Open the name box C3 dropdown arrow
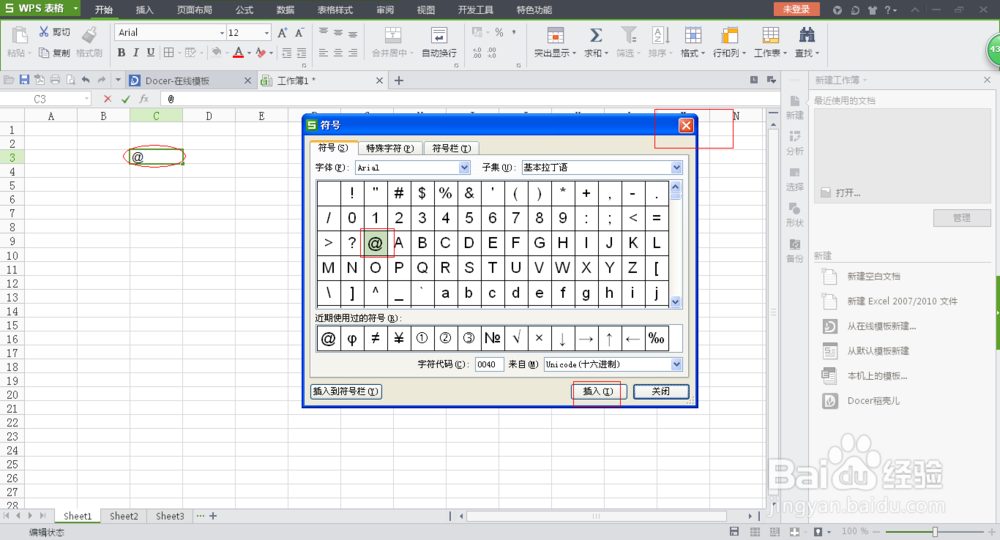1000x540 pixels. [x=87, y=99]
